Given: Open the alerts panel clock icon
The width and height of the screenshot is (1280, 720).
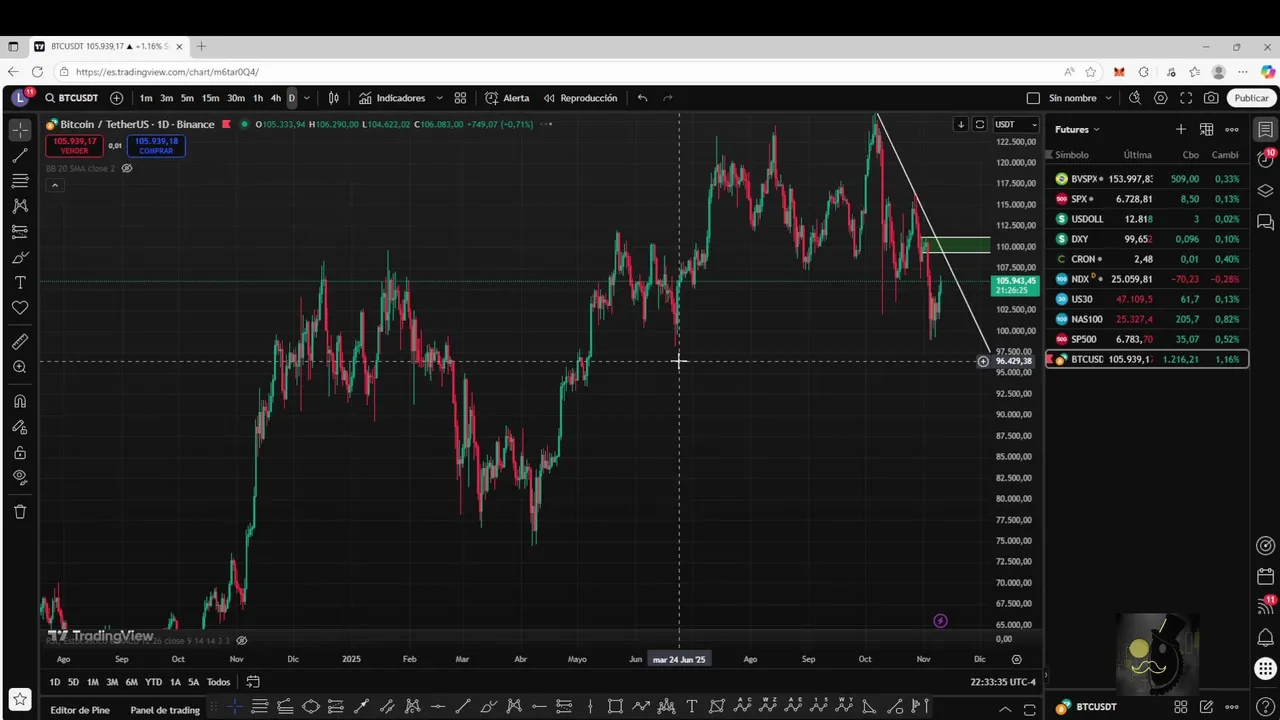Looking at the screenshot, I should [x=1265, y=160].
